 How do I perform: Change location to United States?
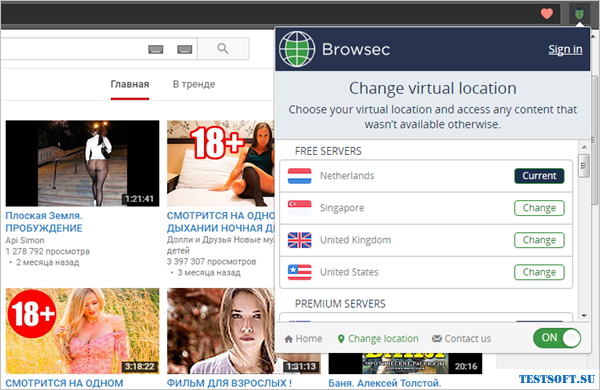[539, 272]
